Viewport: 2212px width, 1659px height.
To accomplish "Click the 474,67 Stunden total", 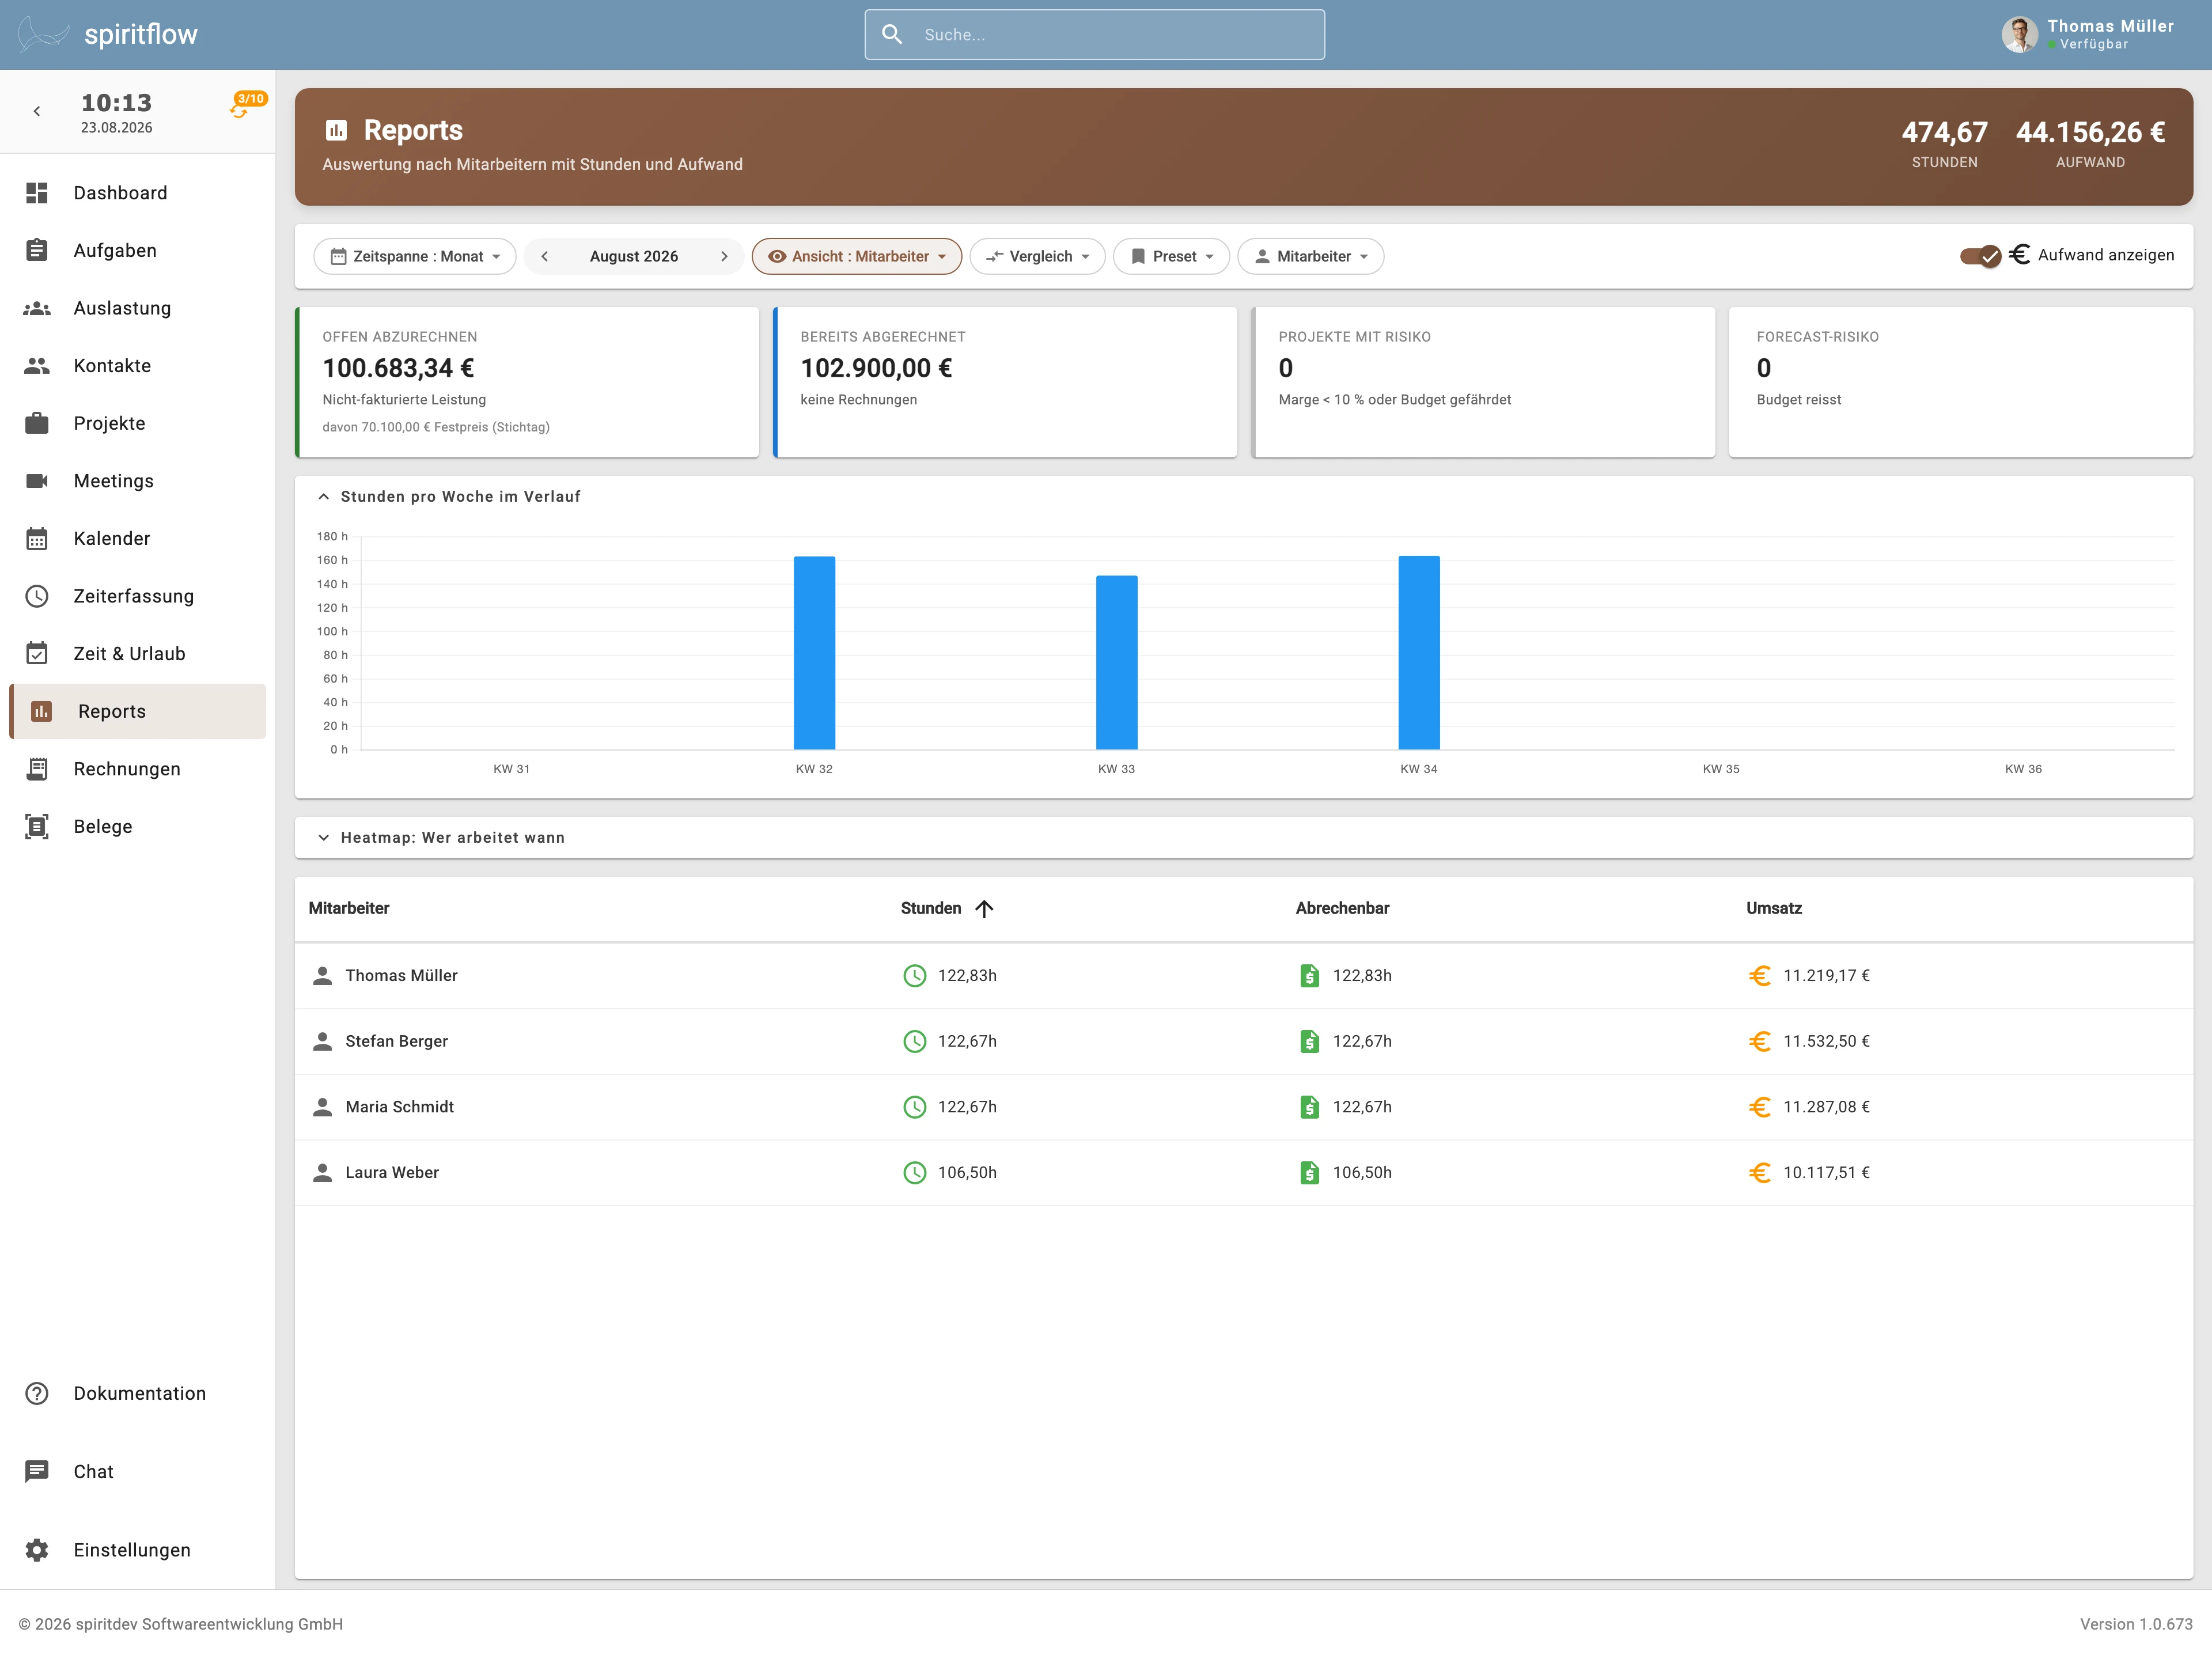I will click(x=1944, y=132).
